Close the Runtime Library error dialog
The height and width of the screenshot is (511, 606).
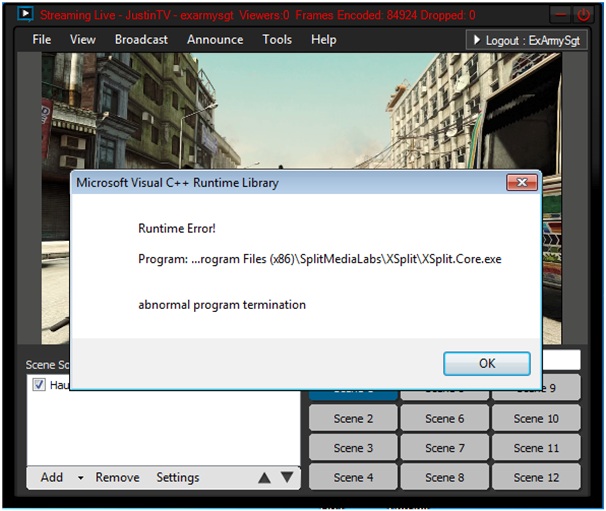pyautogui.click(x=521, y=183)
